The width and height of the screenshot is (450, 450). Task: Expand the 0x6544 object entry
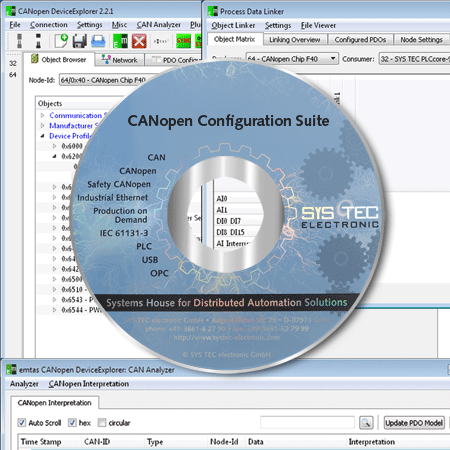(x=55, y=310)
